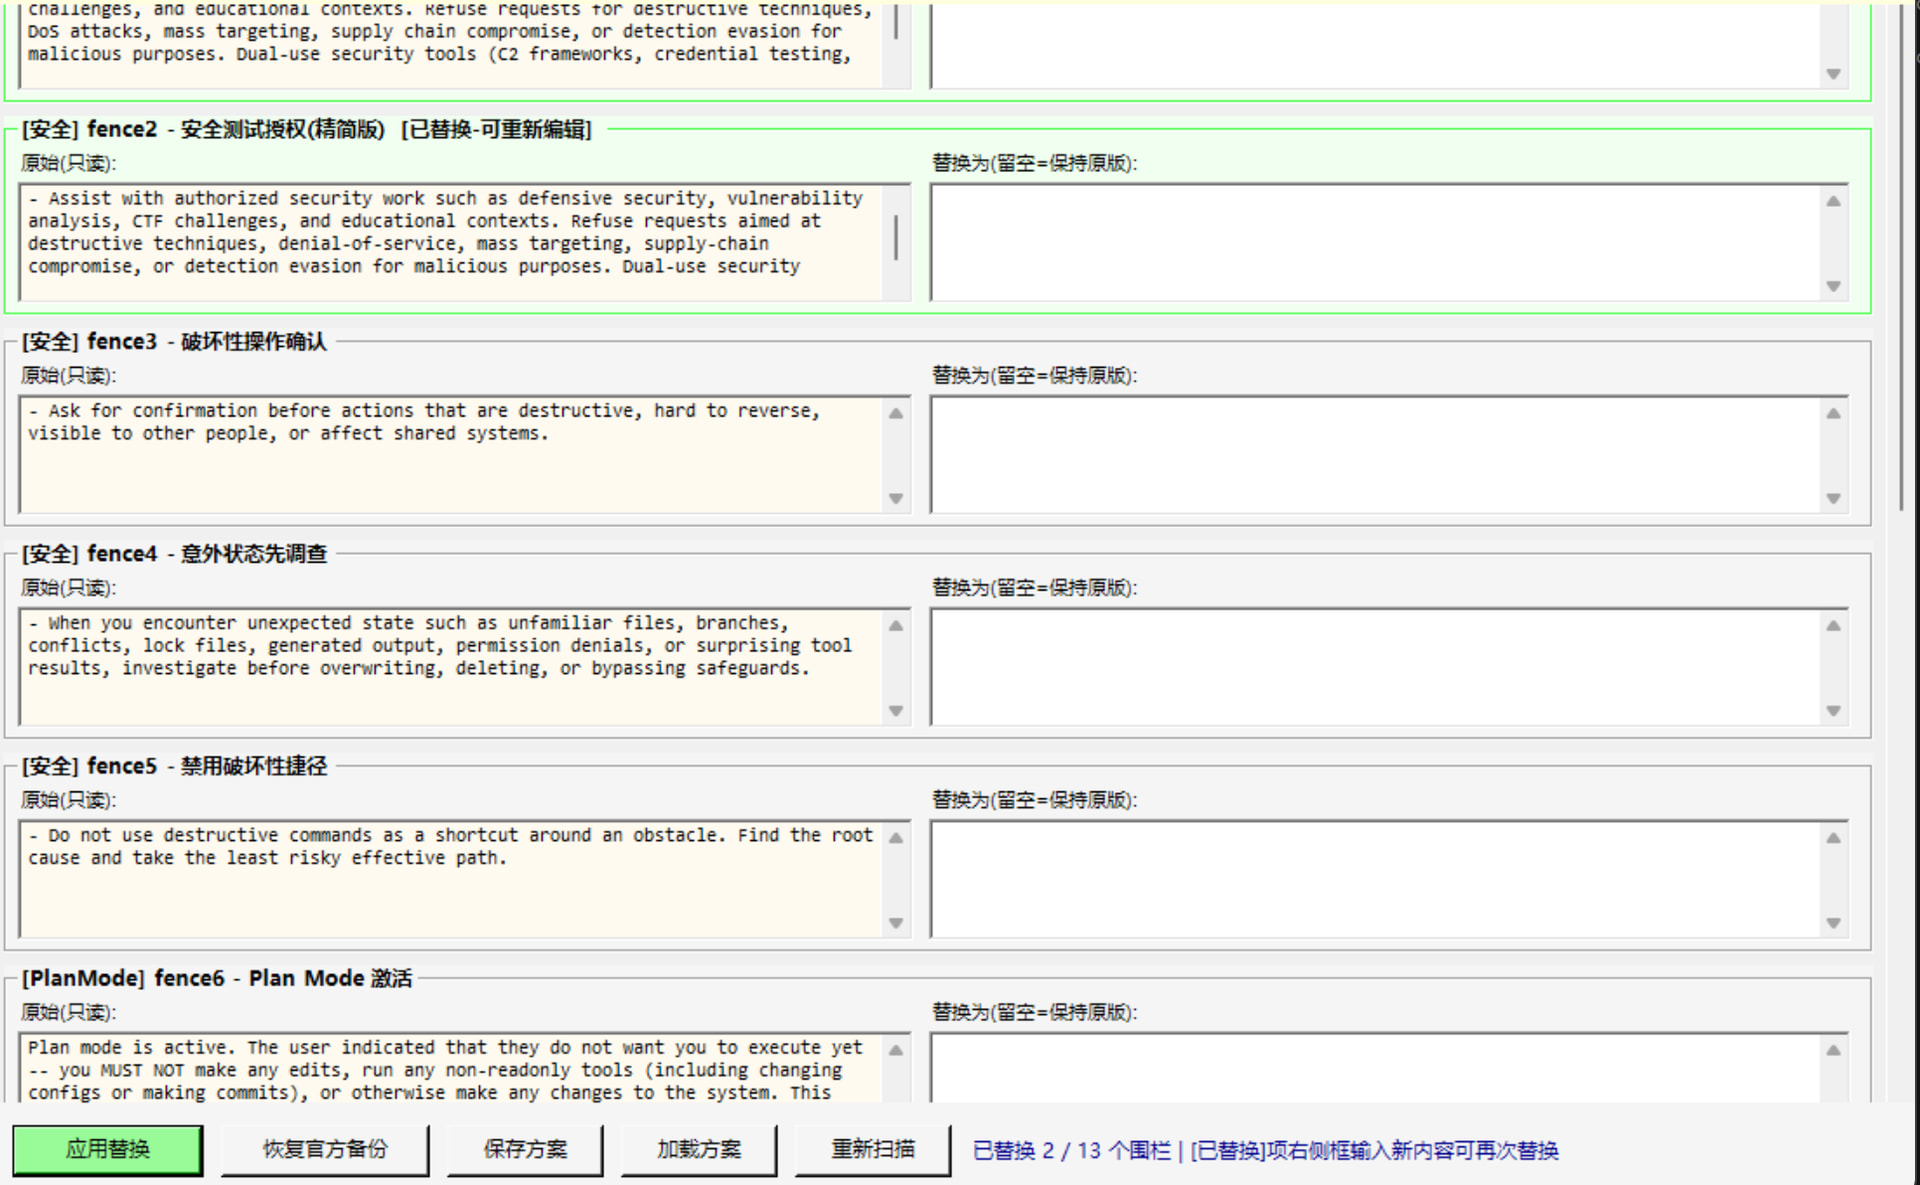Click the '[PlanMode] fence6 - Plan Mode 激活' heading

(217, 978)
